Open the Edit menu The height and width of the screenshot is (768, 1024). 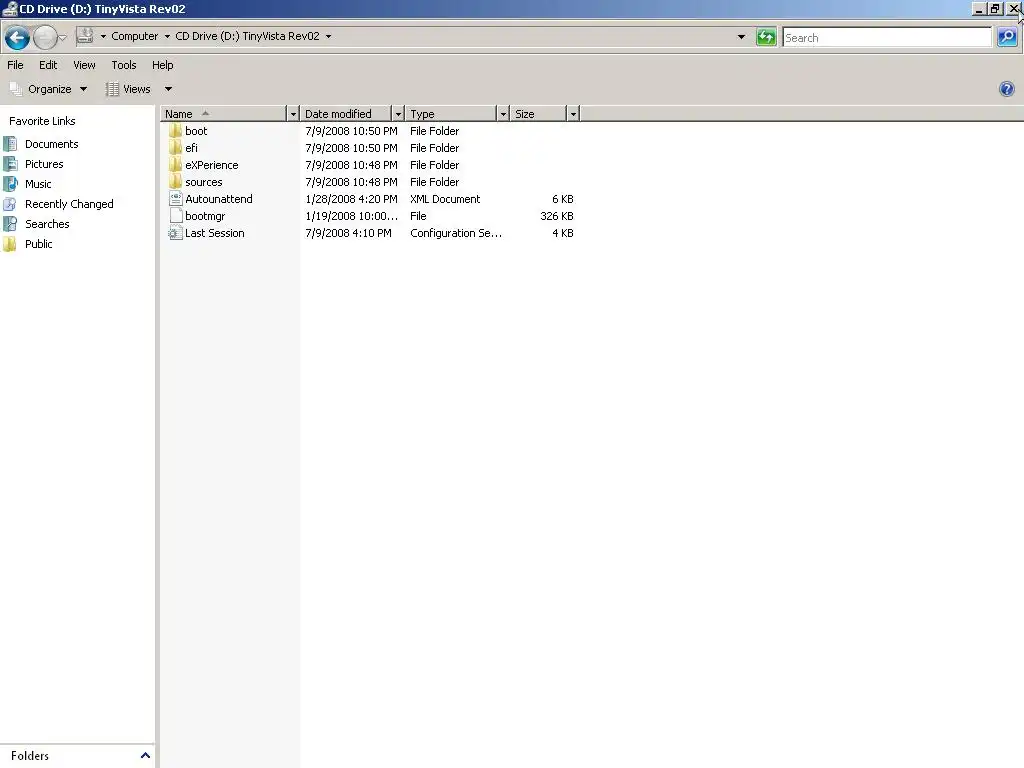48,65
